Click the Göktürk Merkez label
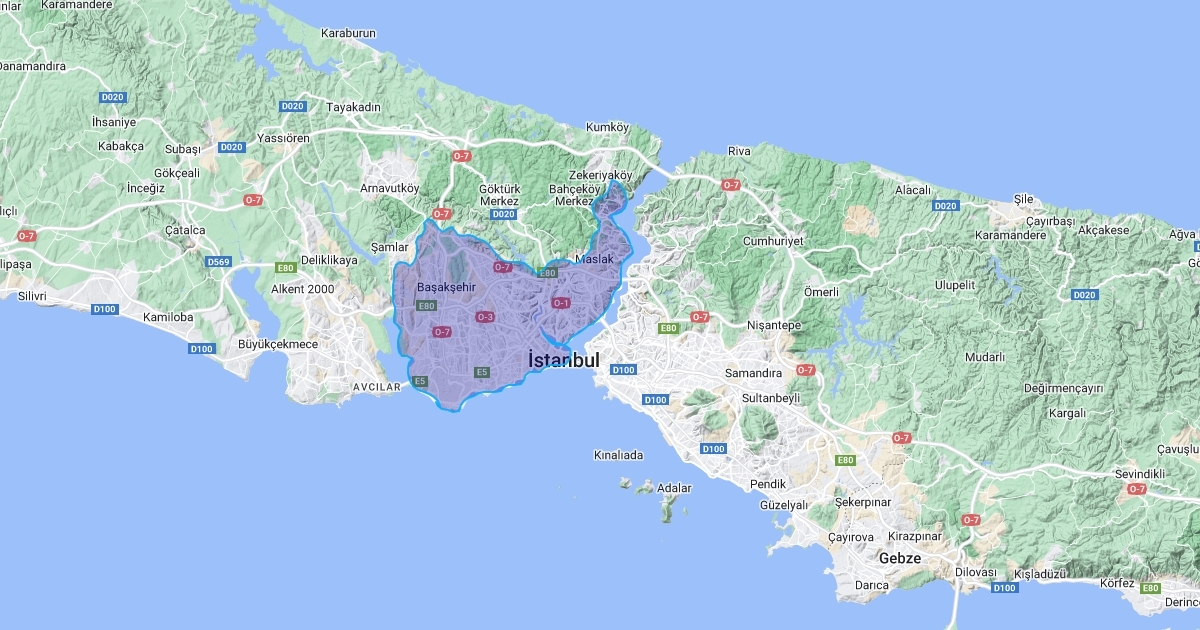1200x630 pixels. (499, 194)
